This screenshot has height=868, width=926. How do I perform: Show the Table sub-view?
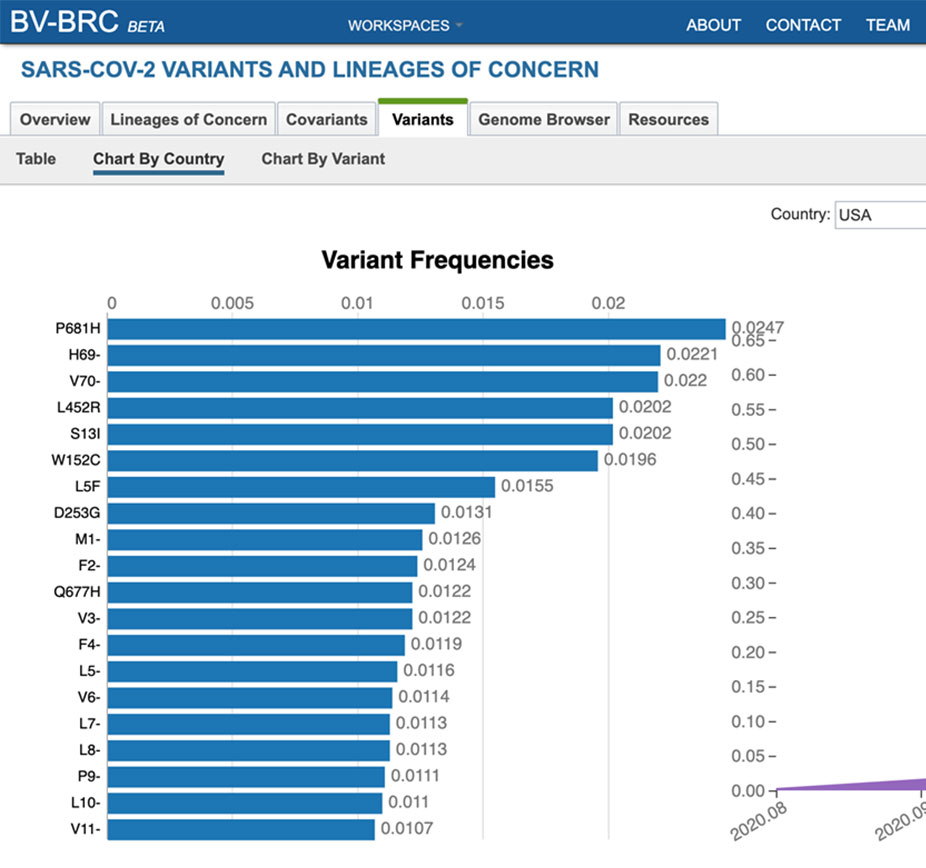(36, 159)
